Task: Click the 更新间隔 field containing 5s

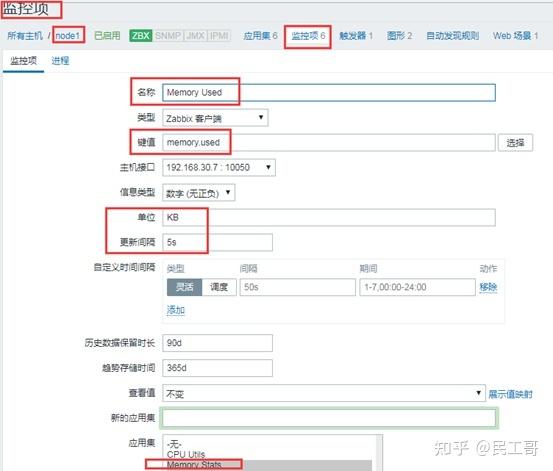Action: tap(217, 242)
